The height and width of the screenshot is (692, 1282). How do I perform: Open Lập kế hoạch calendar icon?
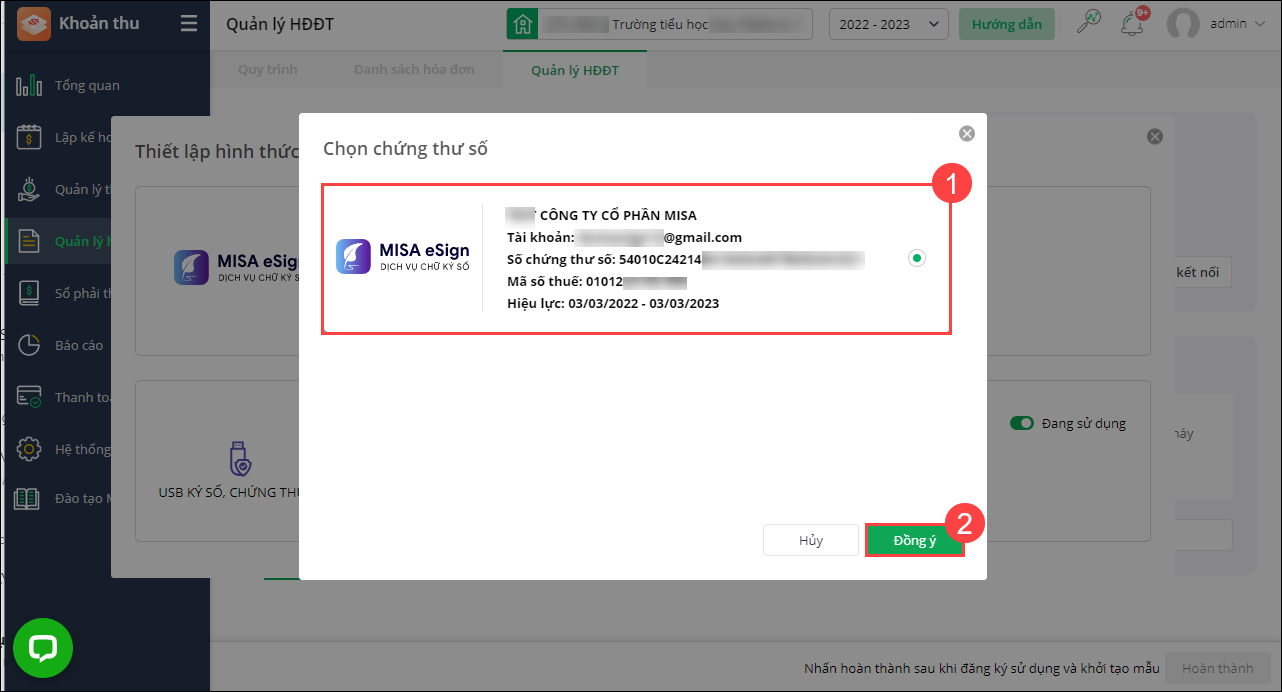point(29,137)
